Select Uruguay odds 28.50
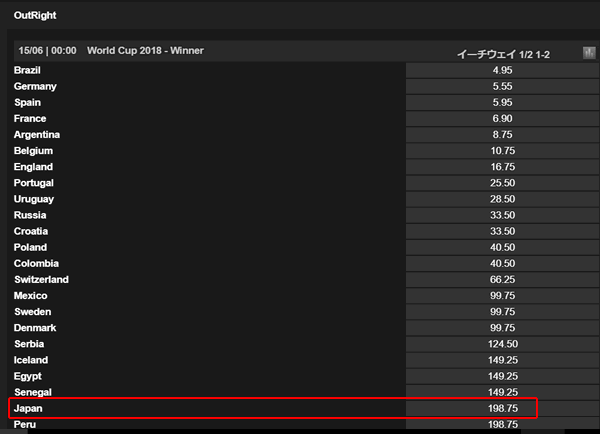The image size is (600, 434). pos(502,199)
